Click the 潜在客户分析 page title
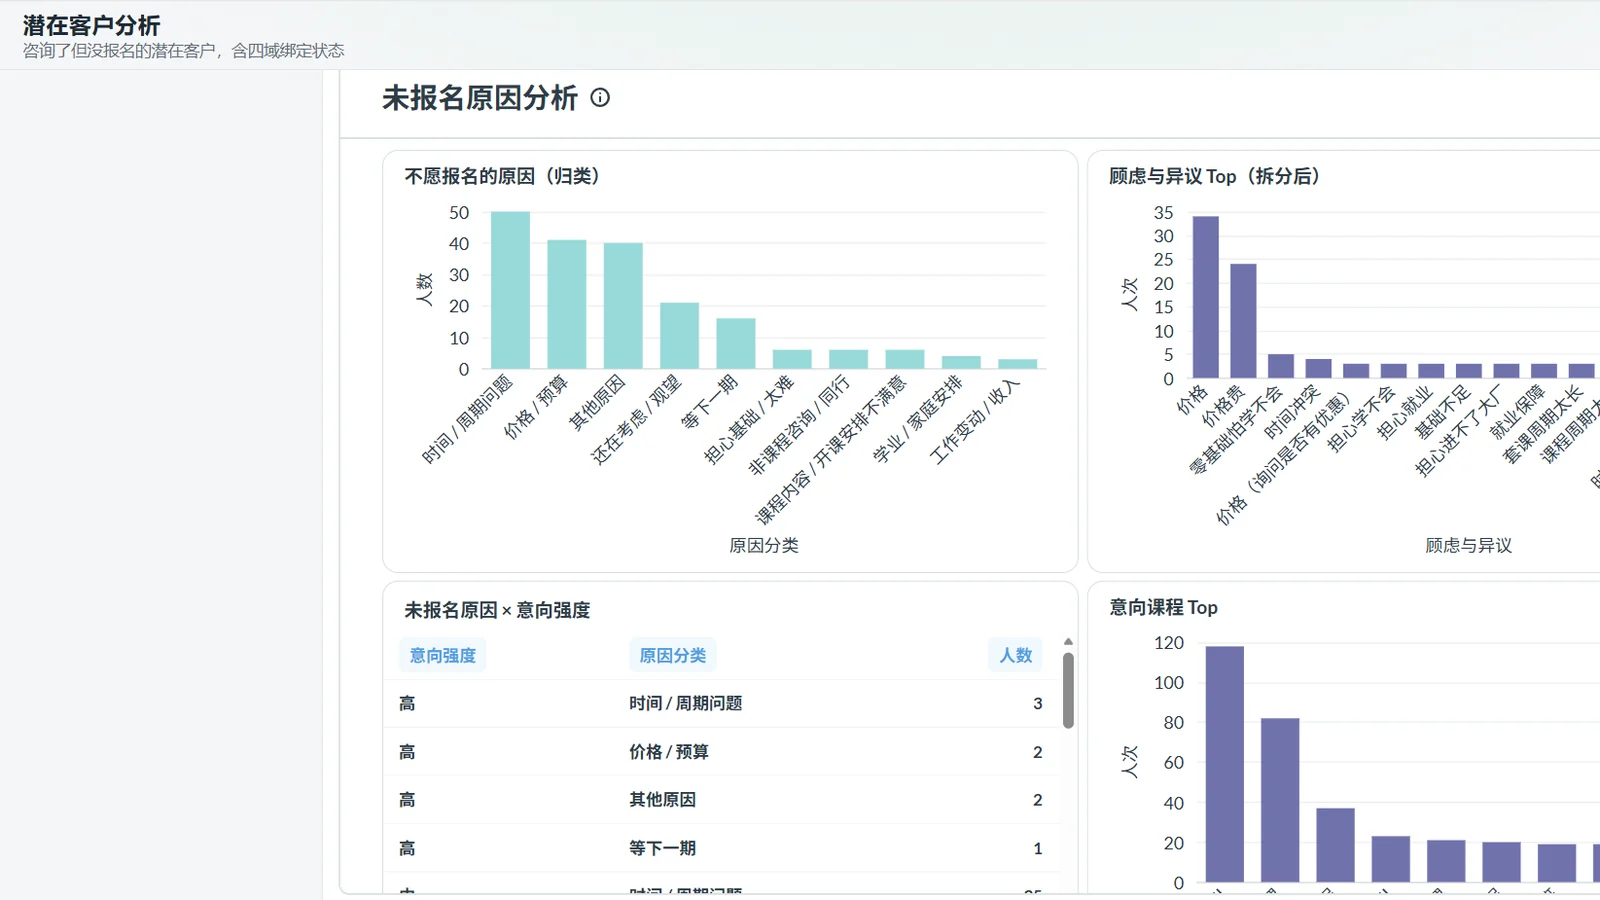Screen dimensions: 1600x900 click(91, 25)
